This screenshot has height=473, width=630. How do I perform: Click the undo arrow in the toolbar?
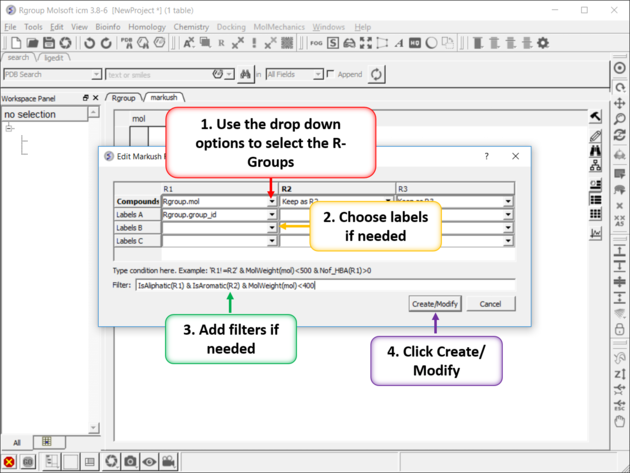(90, 43)
